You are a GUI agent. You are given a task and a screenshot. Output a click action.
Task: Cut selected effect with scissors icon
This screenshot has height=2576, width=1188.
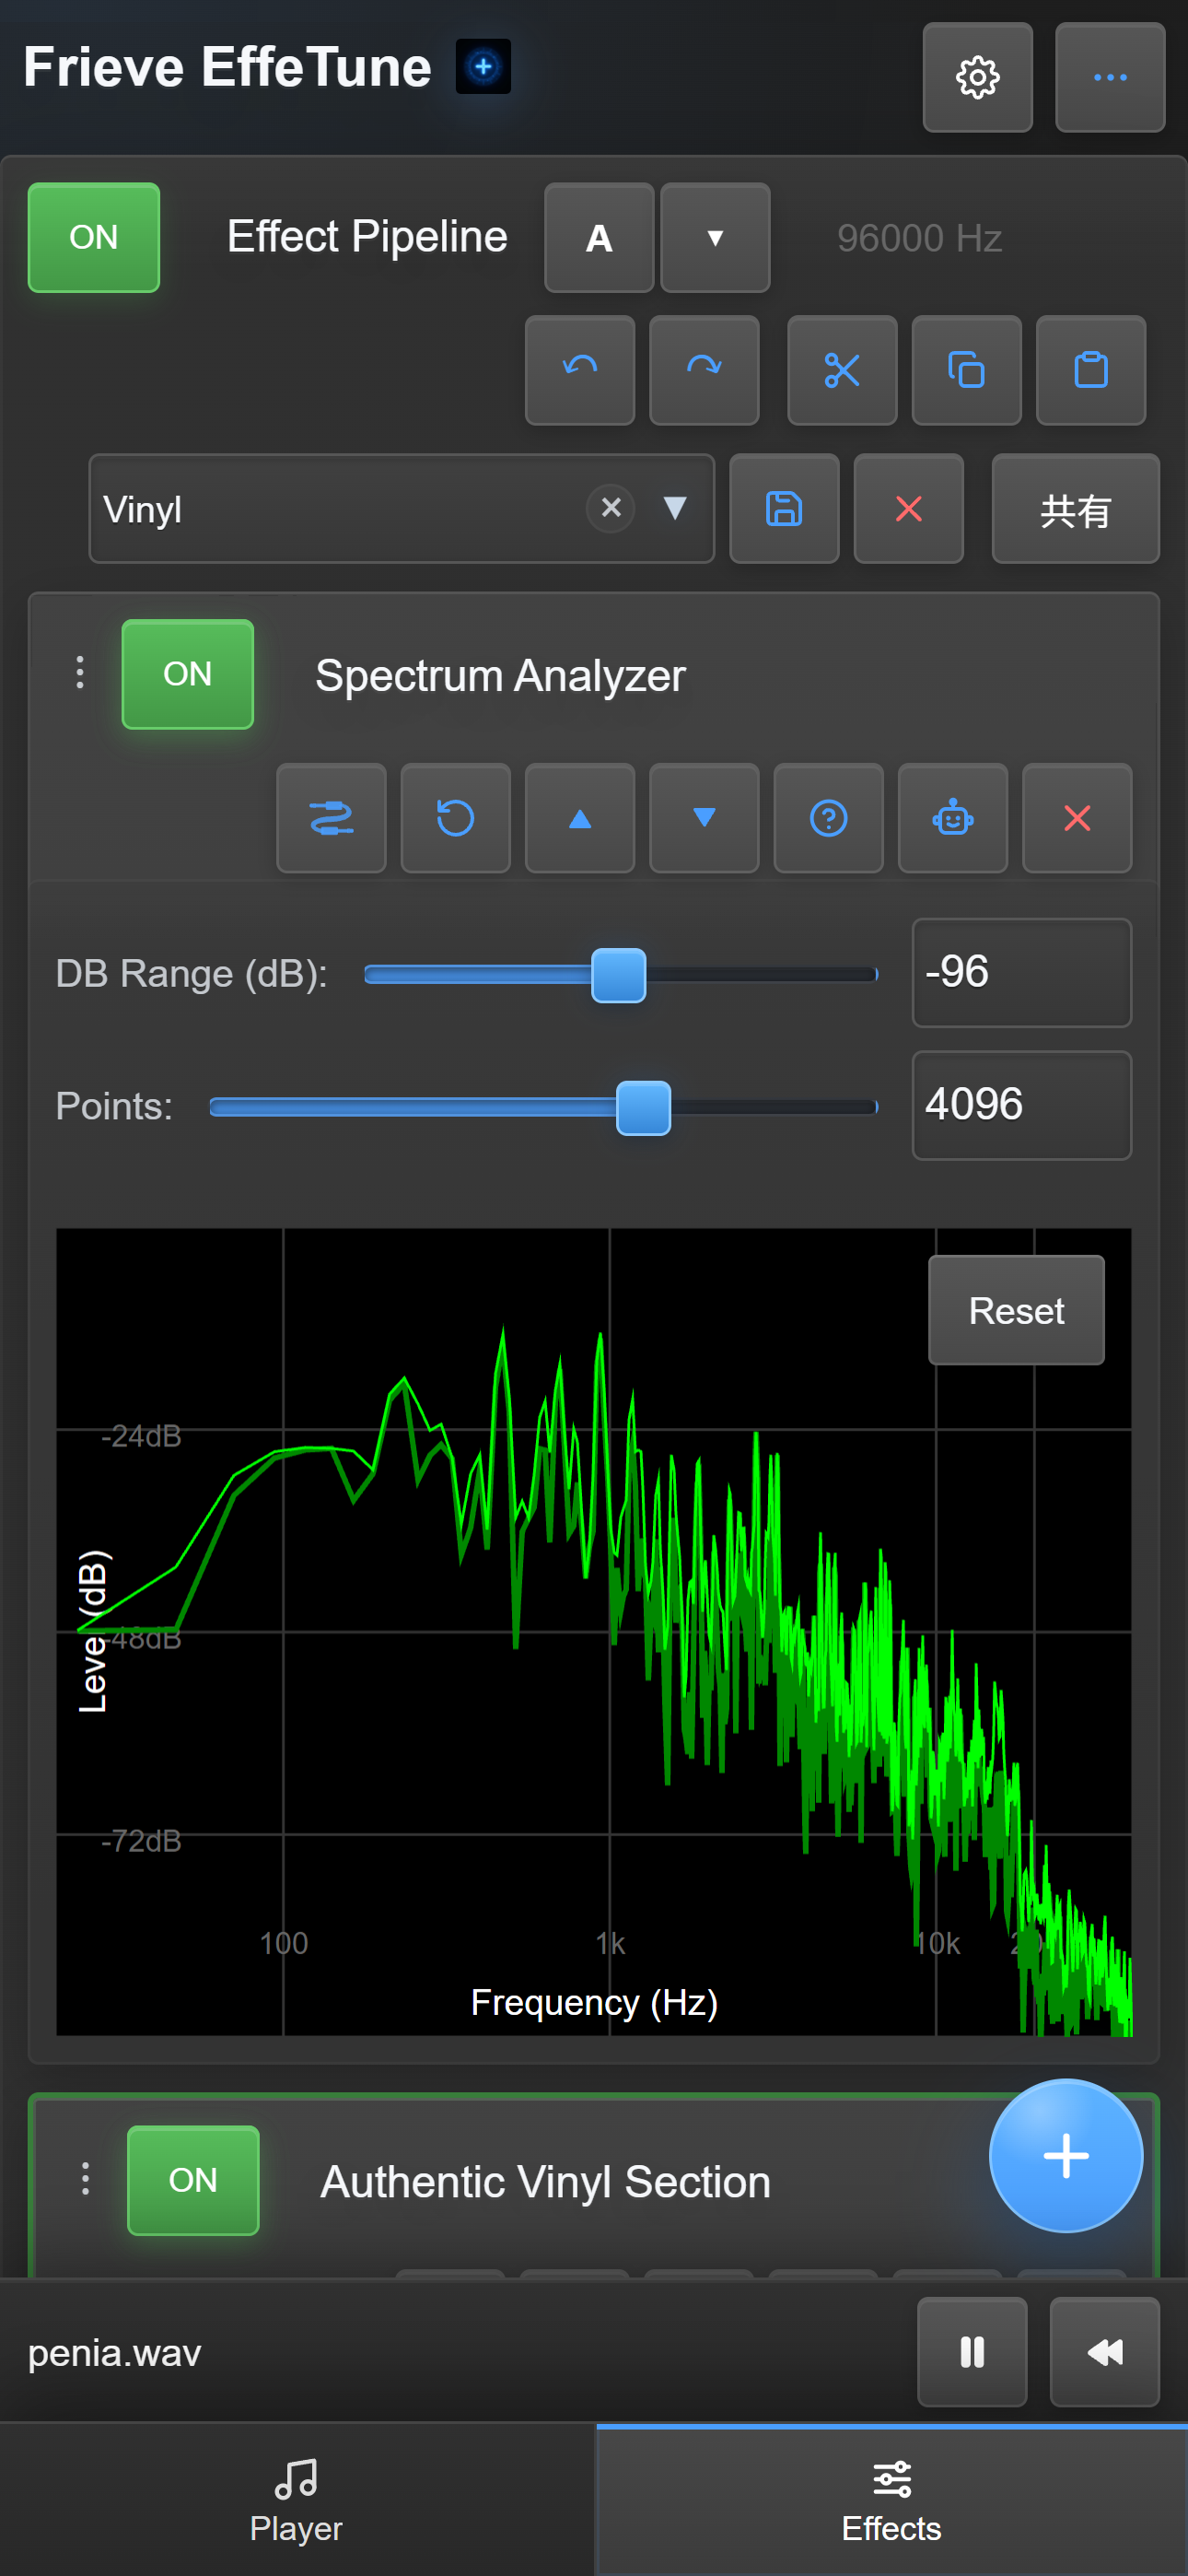842,370
